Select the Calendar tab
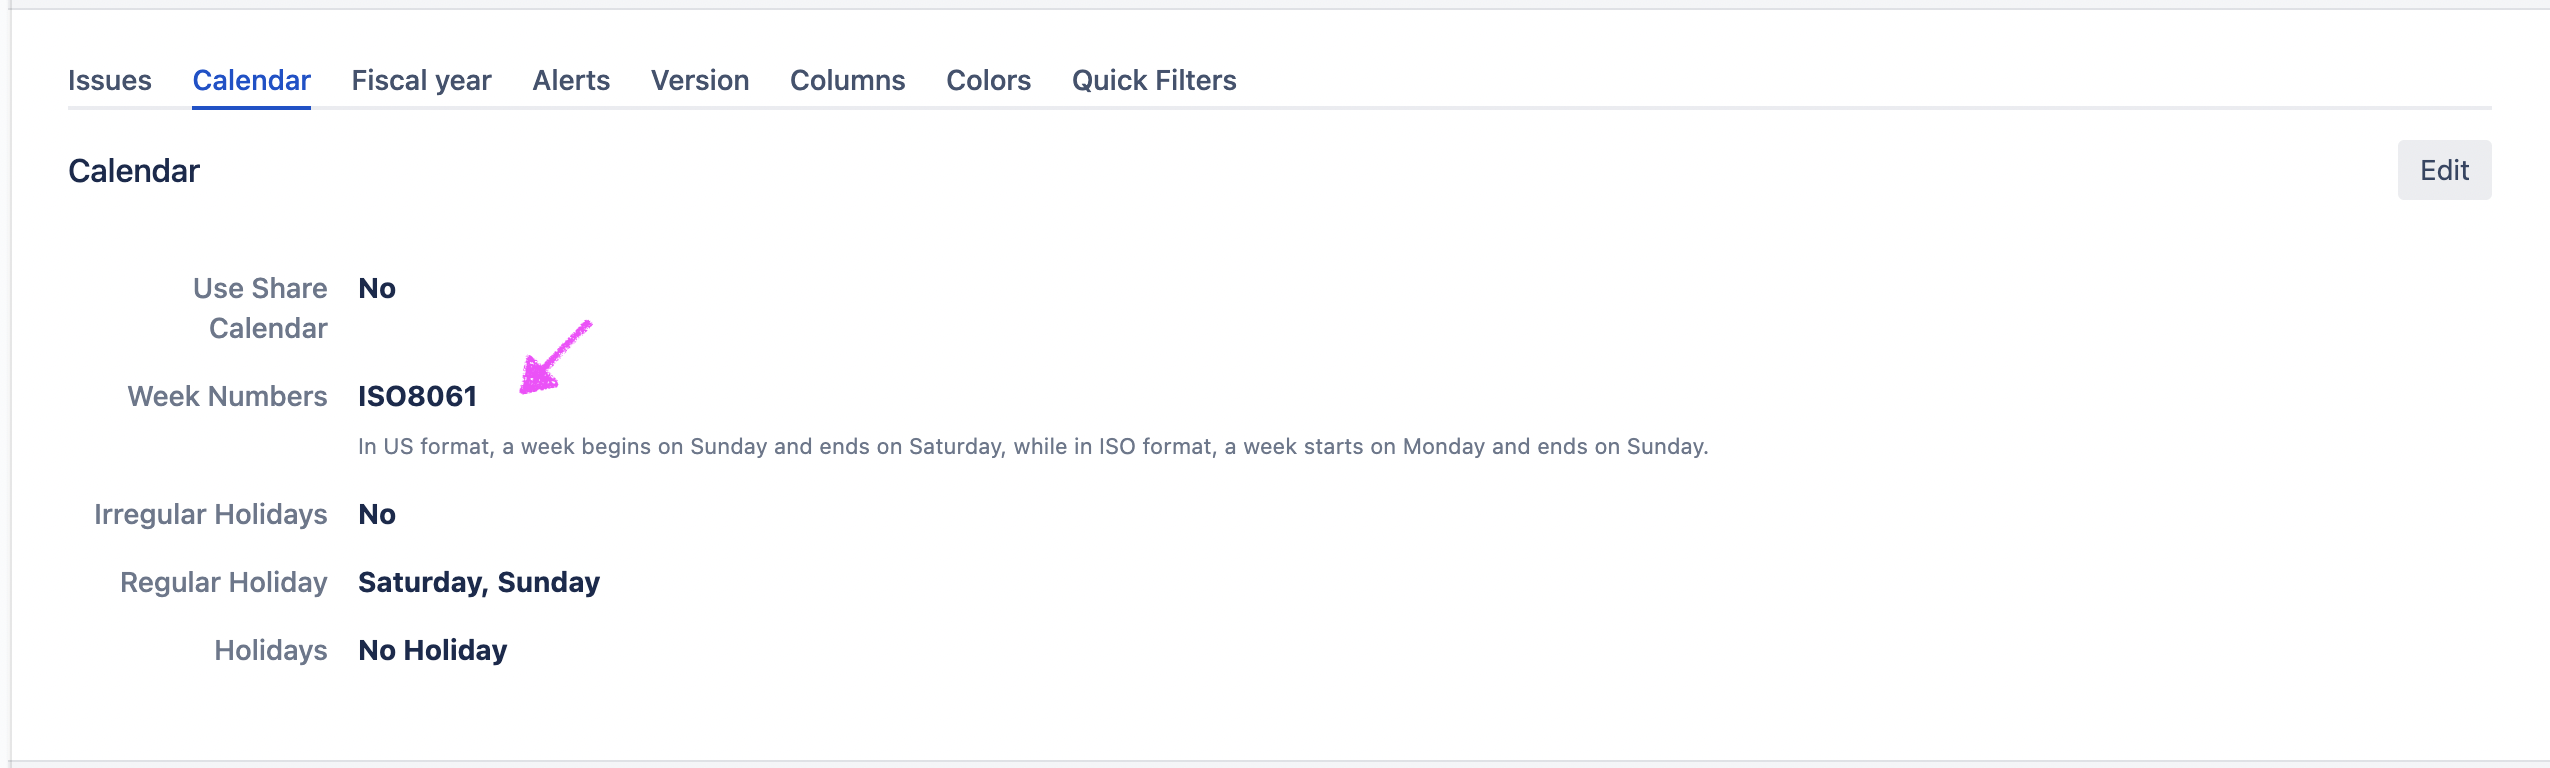Screen dimensions: 2550x768 [x=251, y=80]
